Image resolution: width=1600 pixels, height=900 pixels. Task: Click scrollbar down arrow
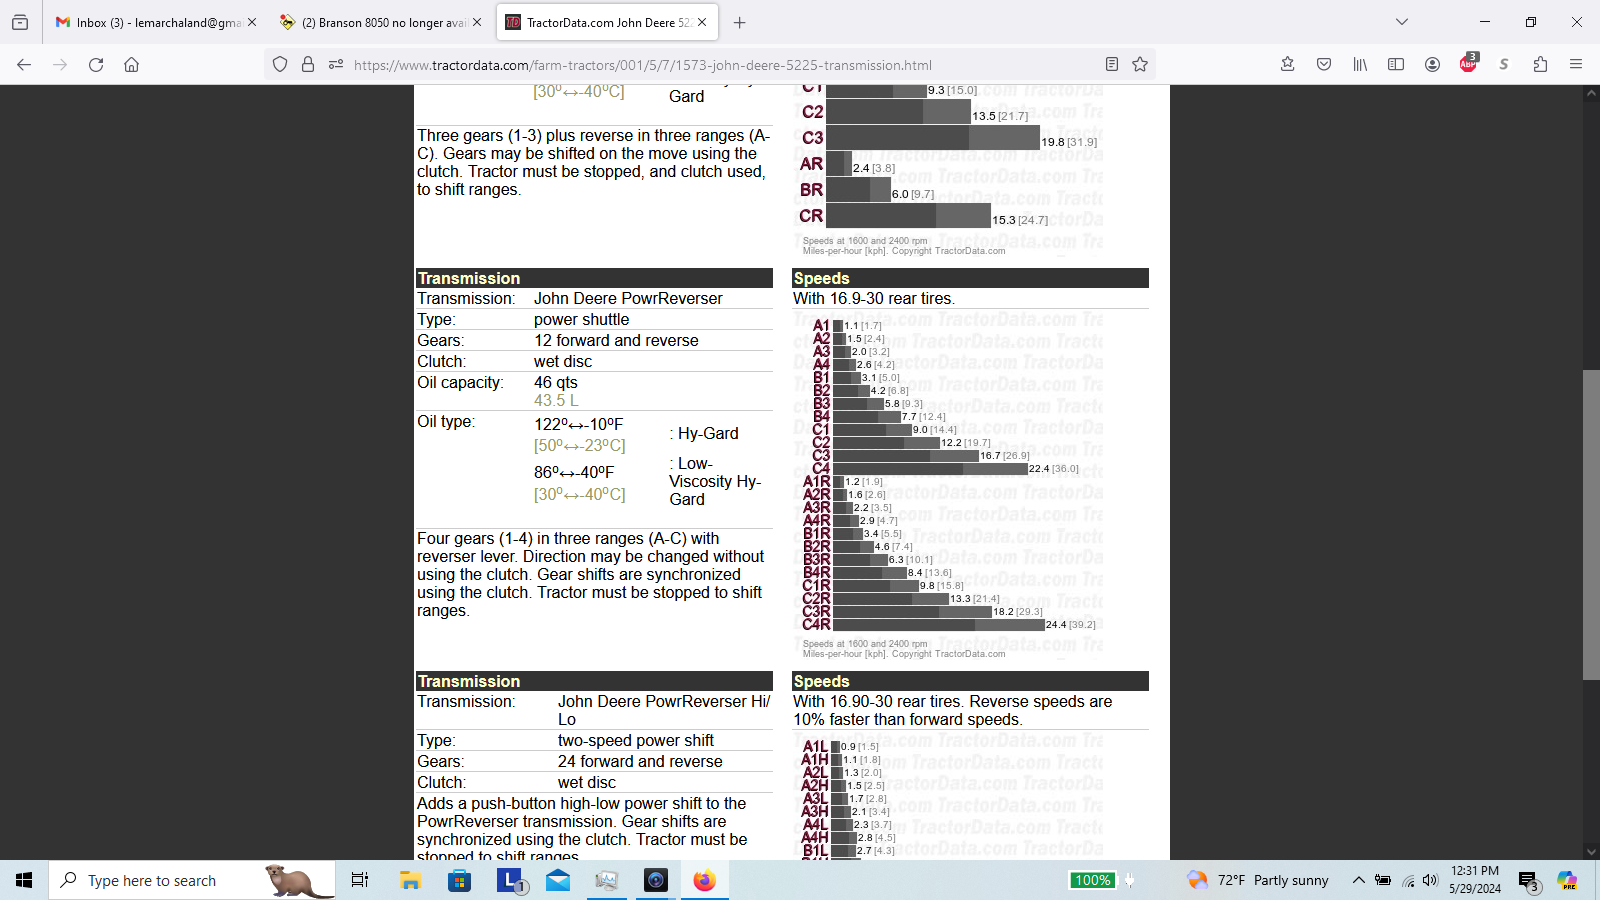point(1591,852)
